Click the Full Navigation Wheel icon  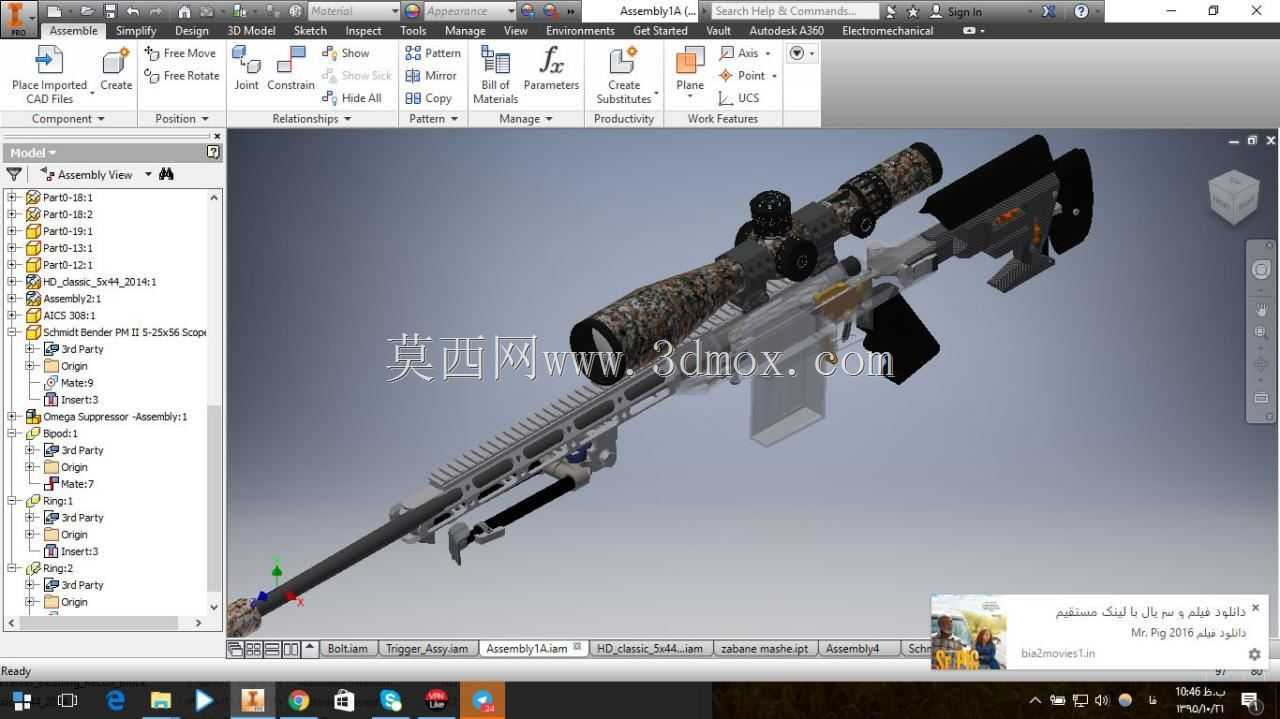pyautogui.click(x=1261, y=270)
